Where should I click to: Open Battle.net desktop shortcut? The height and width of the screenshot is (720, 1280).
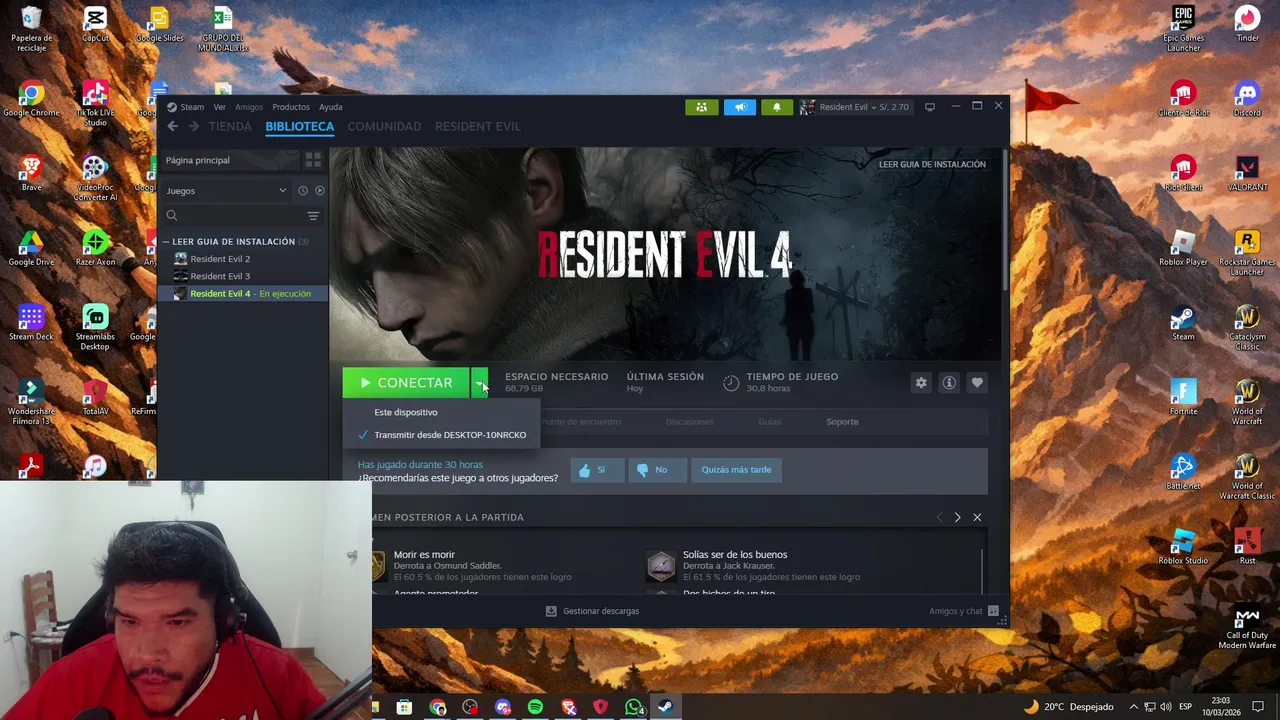click(1183, 472)
